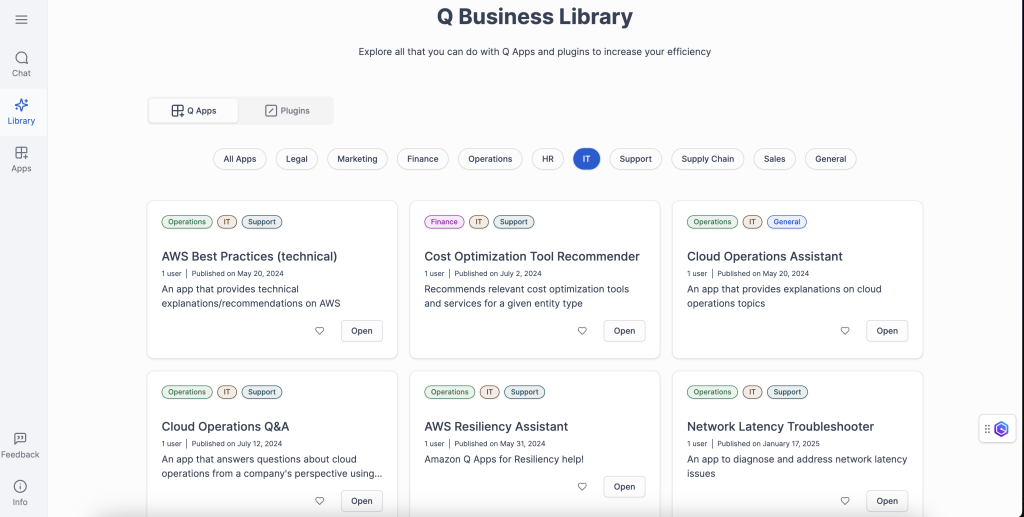This screenshot has width=1024, height=517.
Task: Open Network Latency Troubleshooter app
Action: [887, 501]
